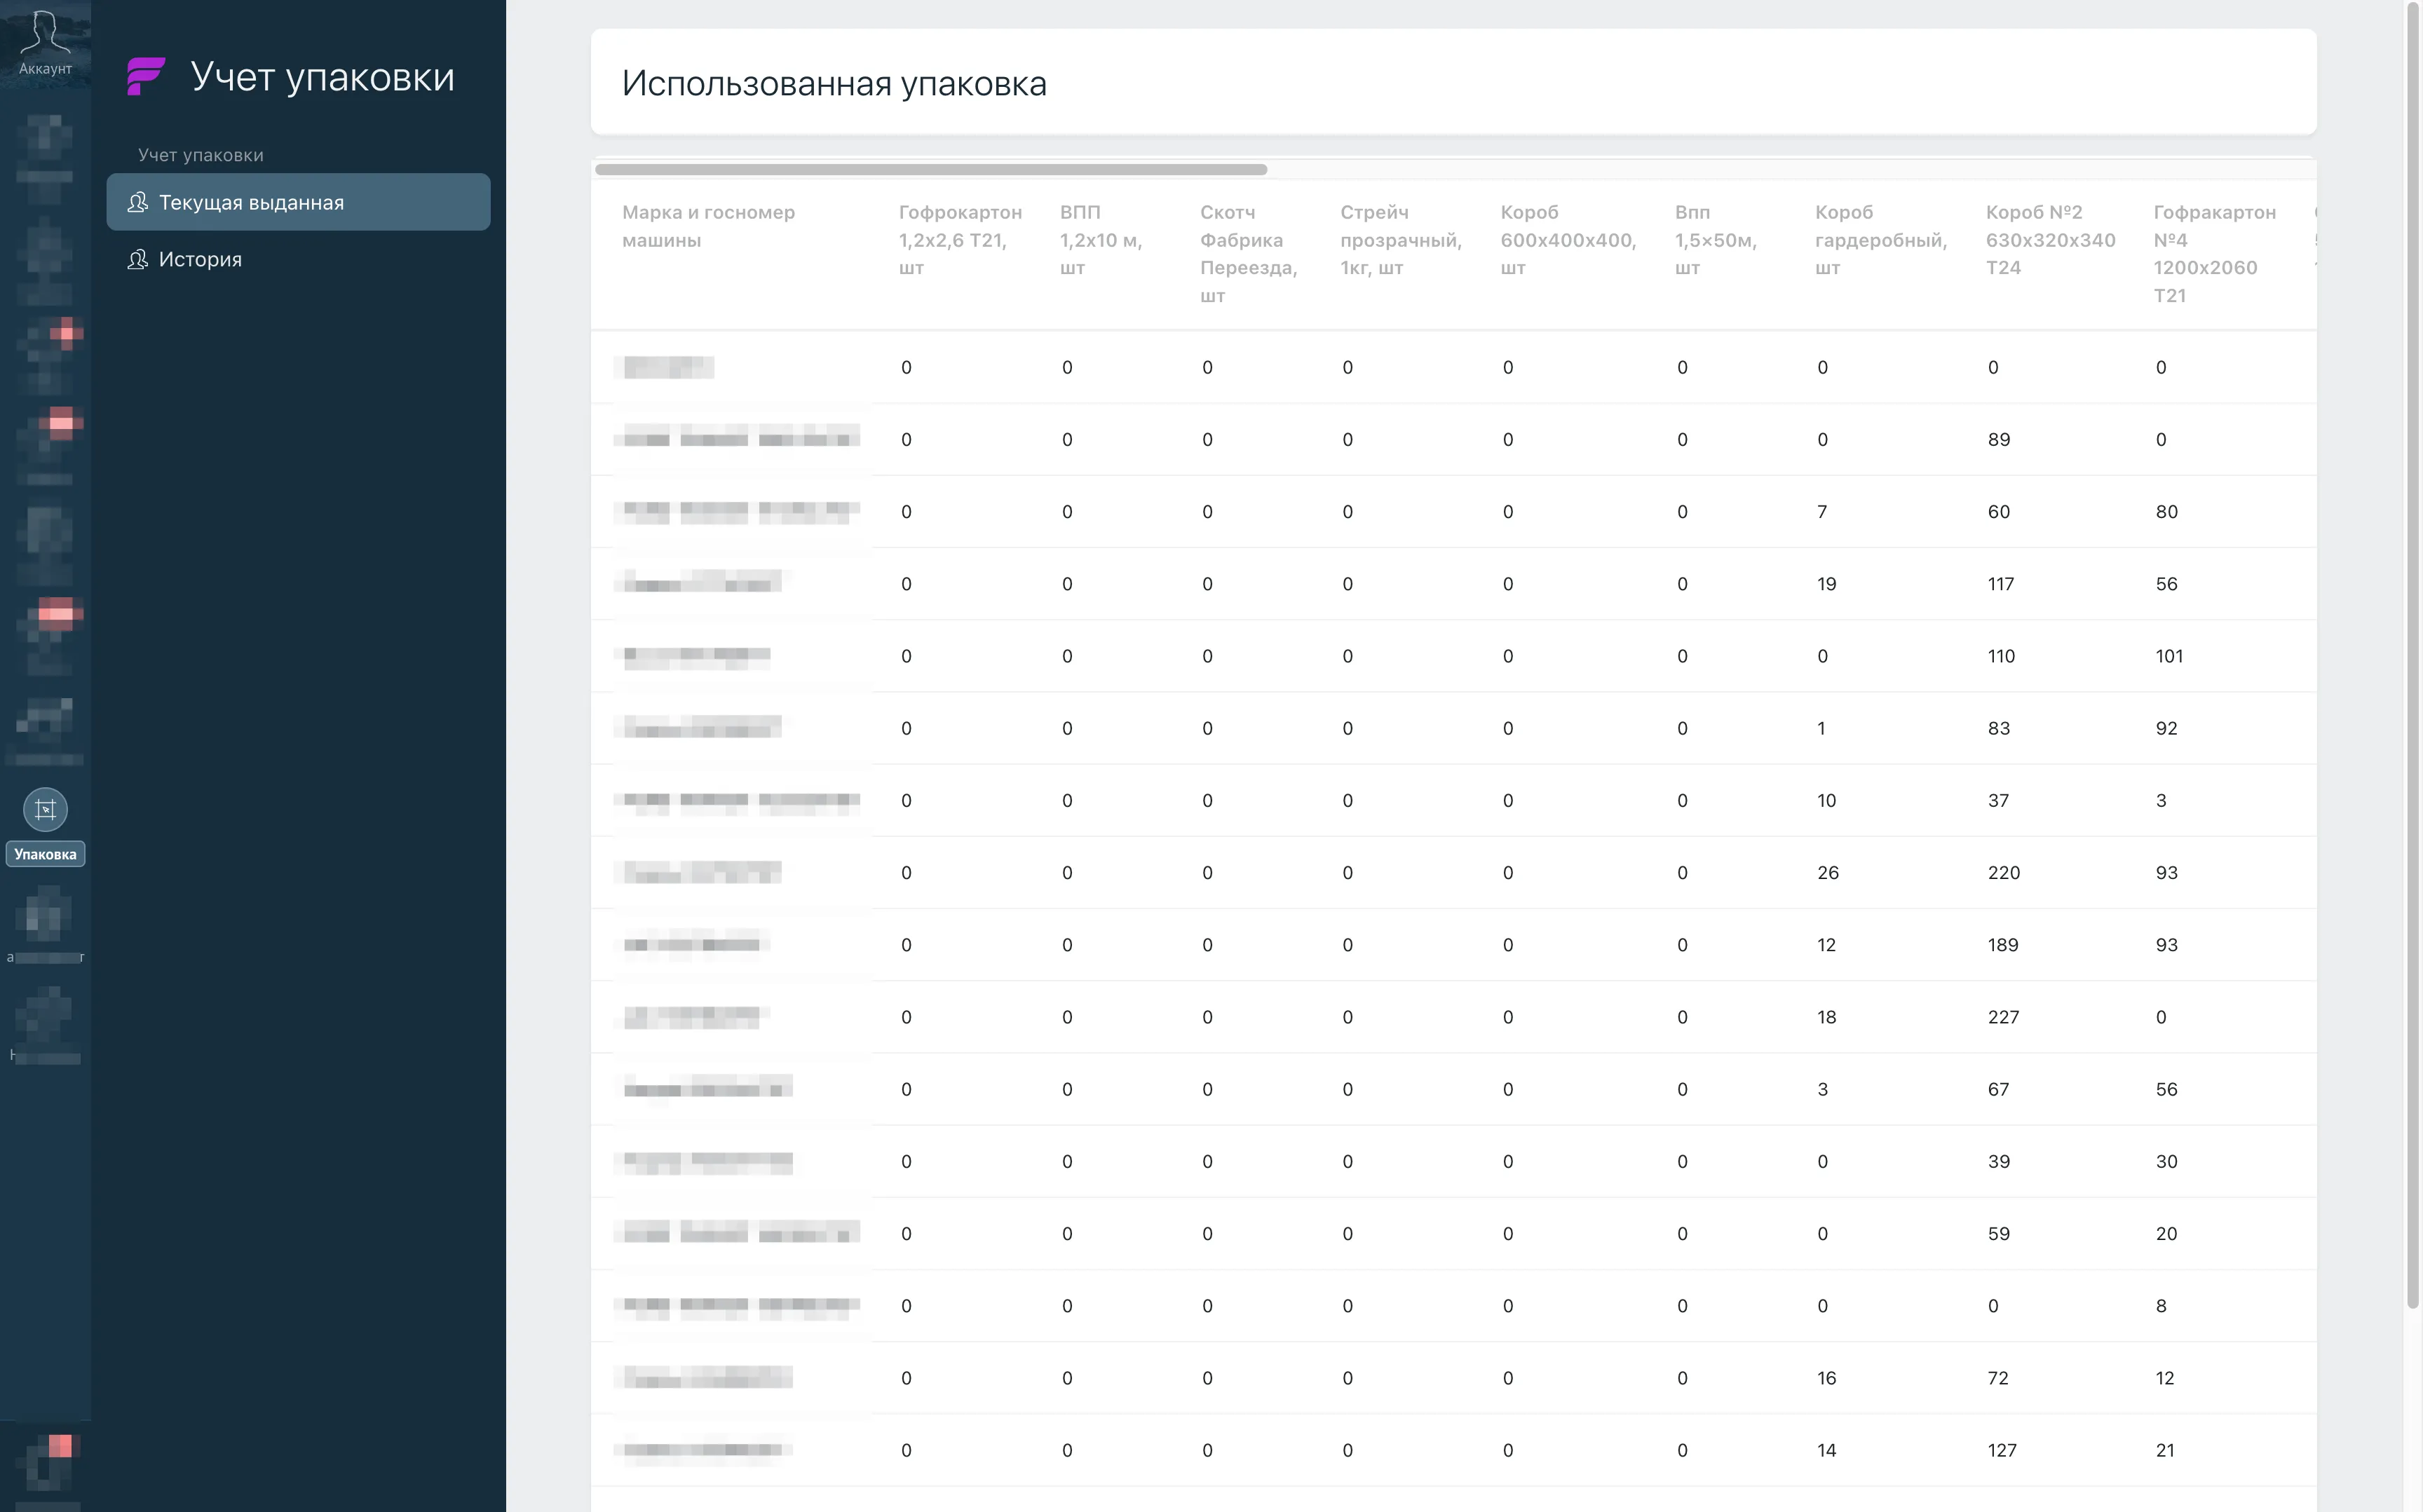Click the Марка и госномер машины header

click(708, 226)
